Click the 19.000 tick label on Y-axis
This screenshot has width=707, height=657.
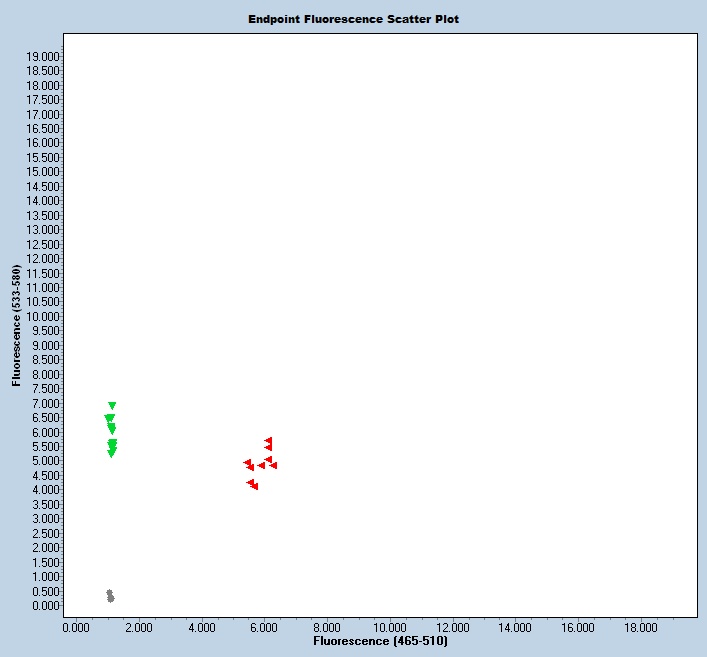pos(43,56)
